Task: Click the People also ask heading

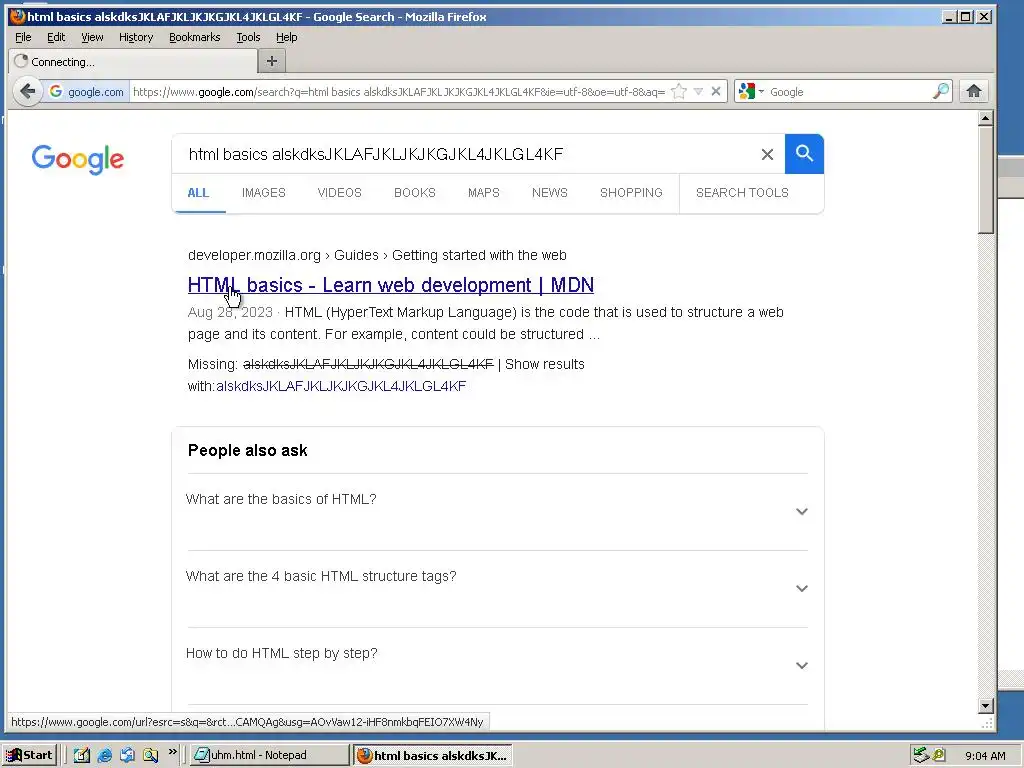Action: coord(248,451)
